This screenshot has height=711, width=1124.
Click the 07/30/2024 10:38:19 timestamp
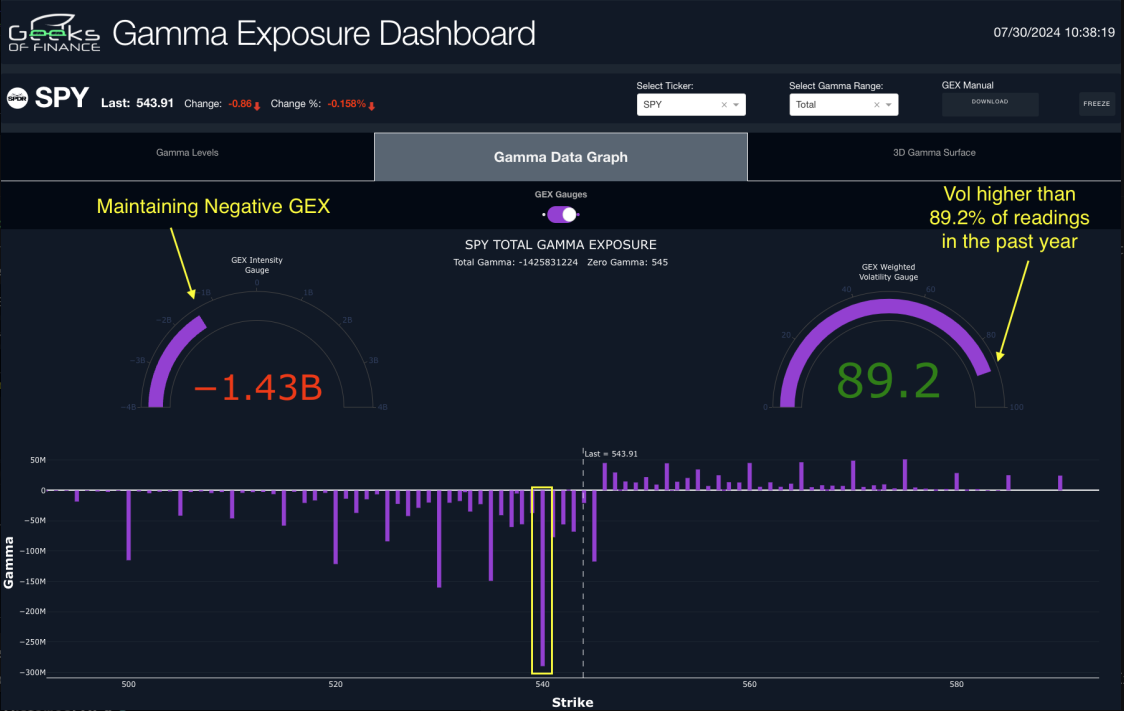tap(1054, 32)
